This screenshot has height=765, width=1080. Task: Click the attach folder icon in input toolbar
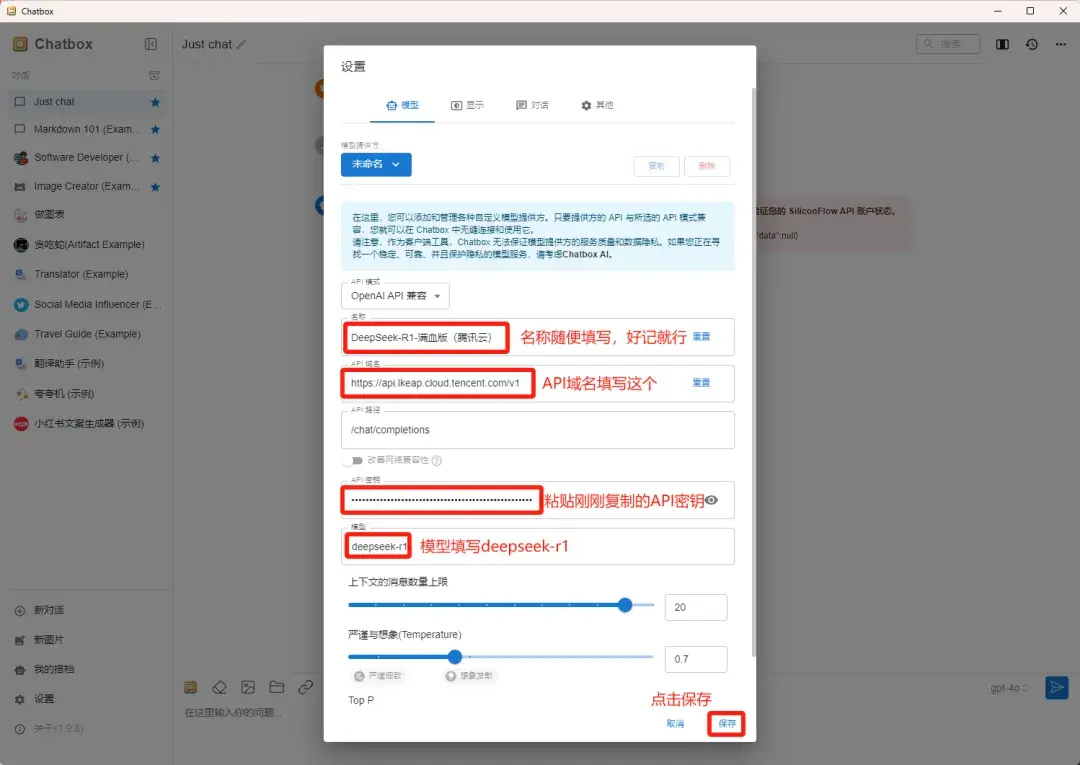[x=277, y=687]
